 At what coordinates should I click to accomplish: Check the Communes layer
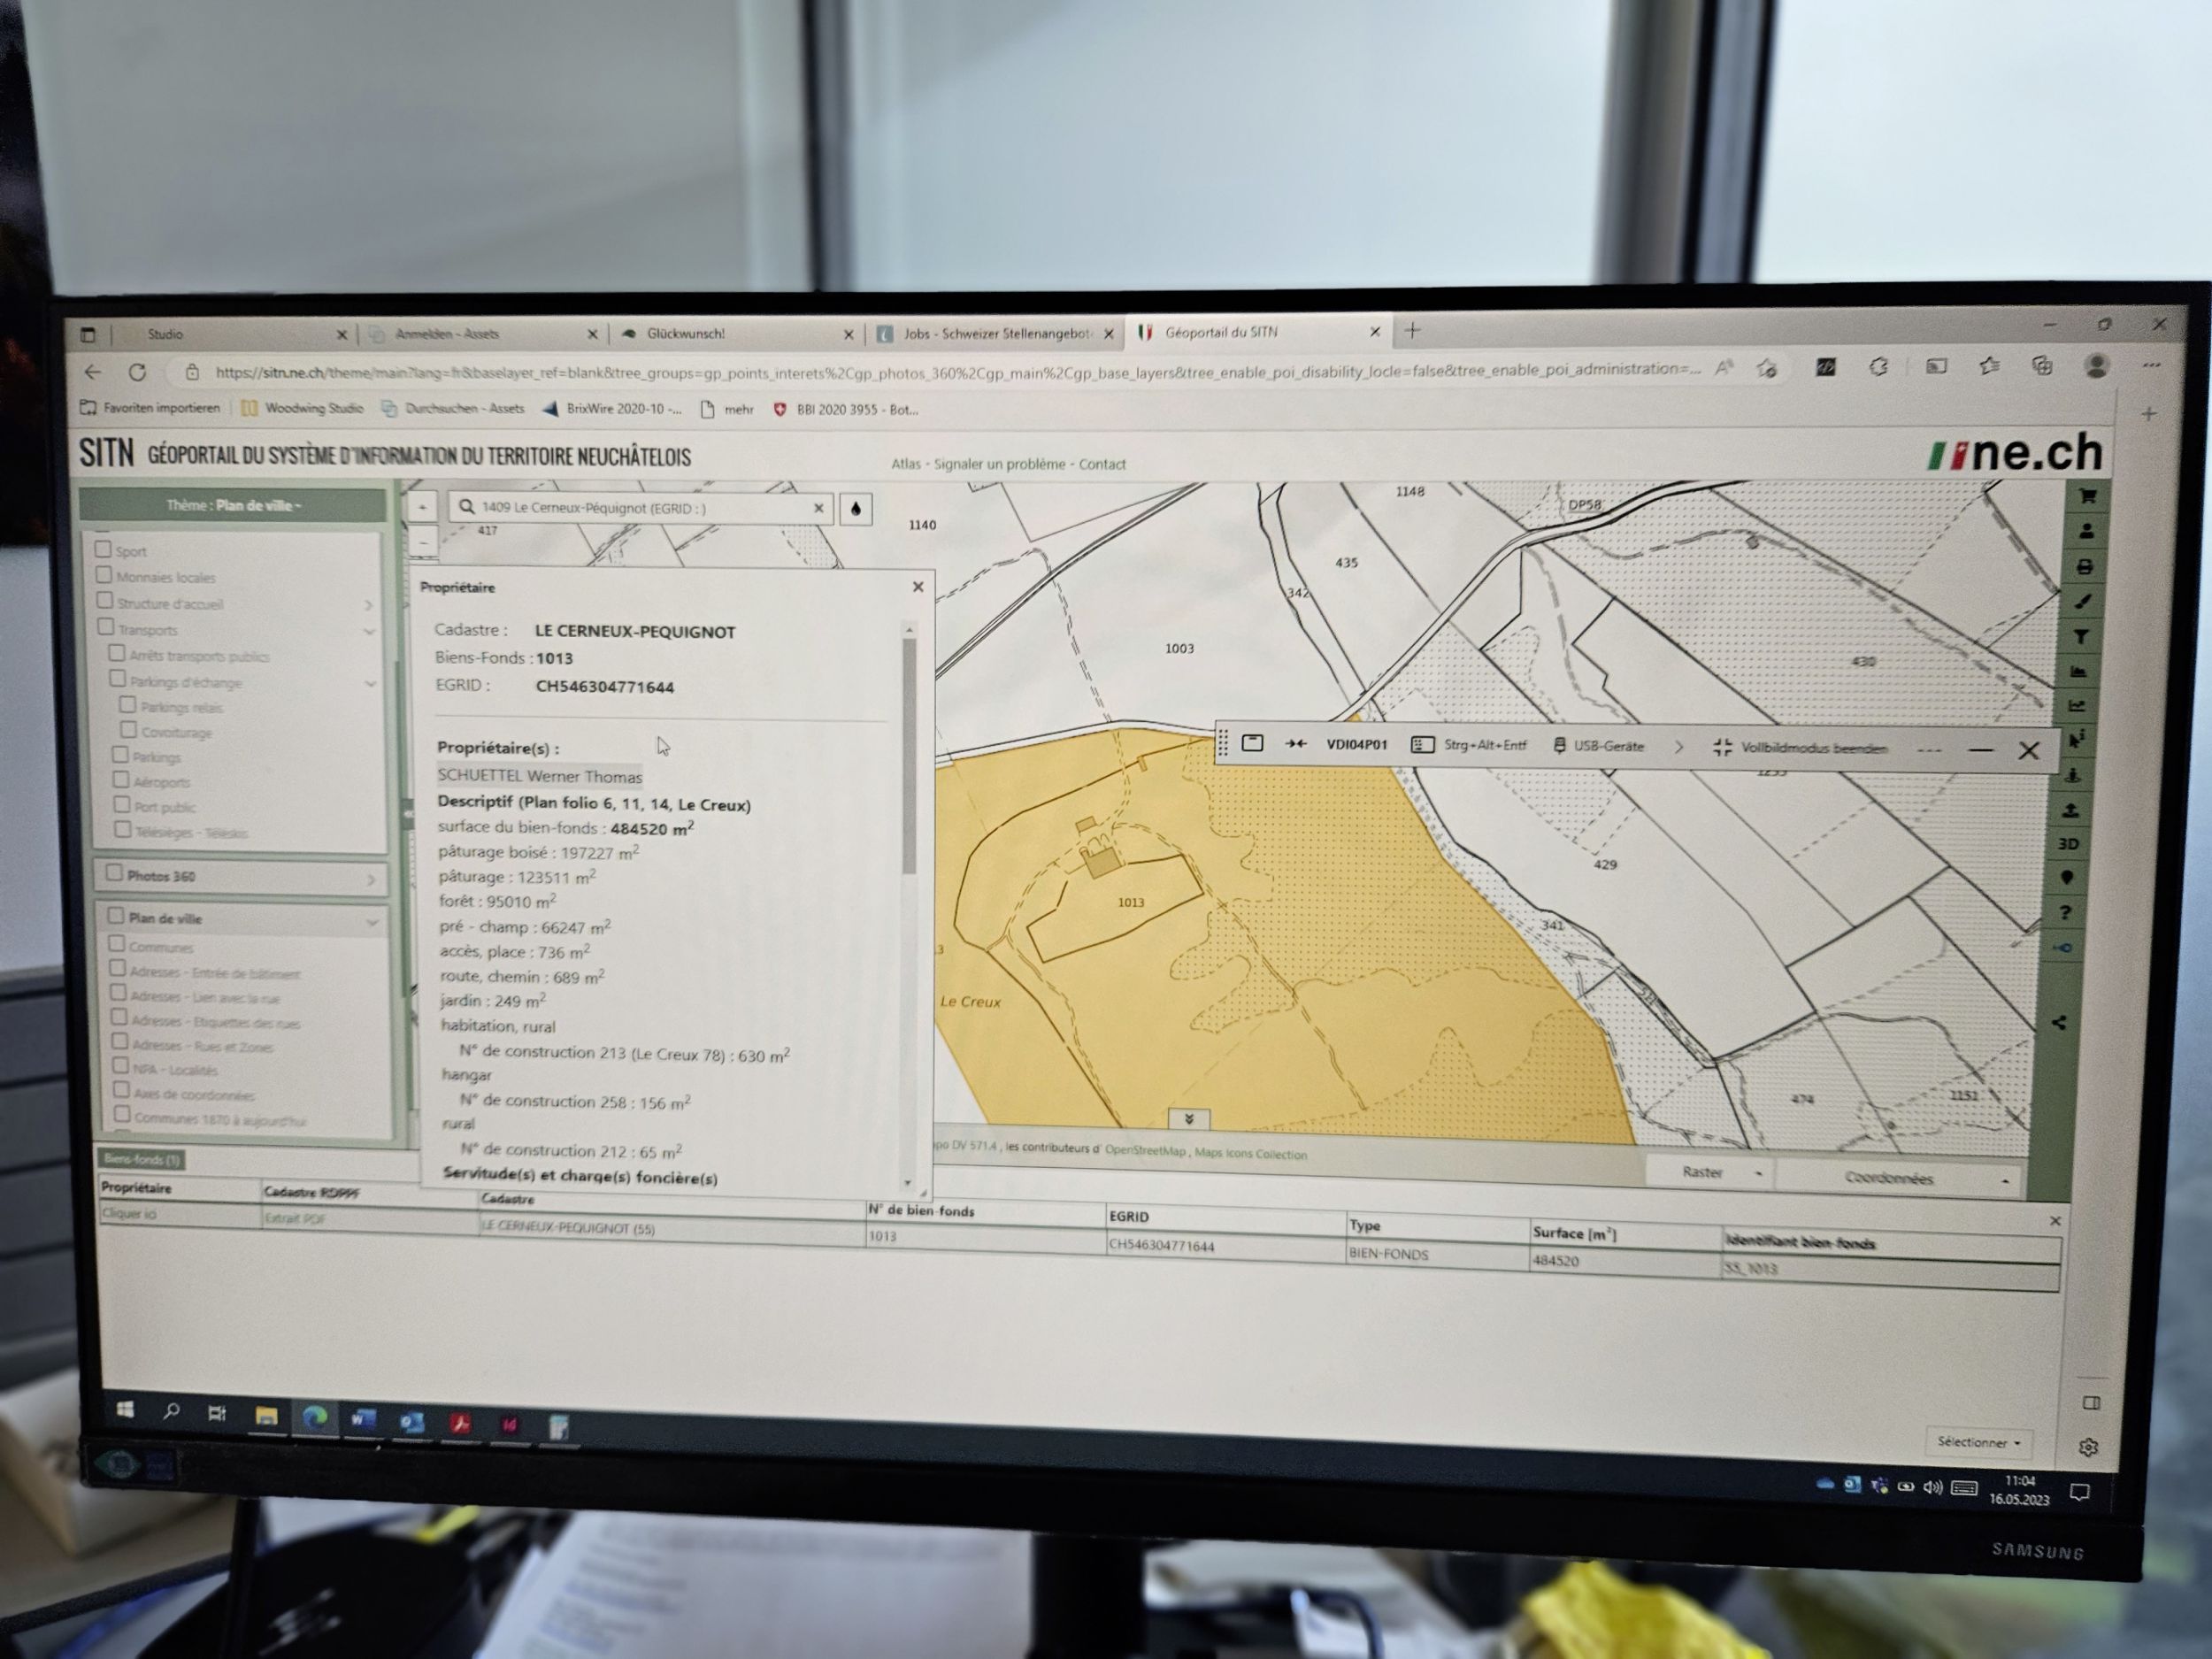click(117, 944)
